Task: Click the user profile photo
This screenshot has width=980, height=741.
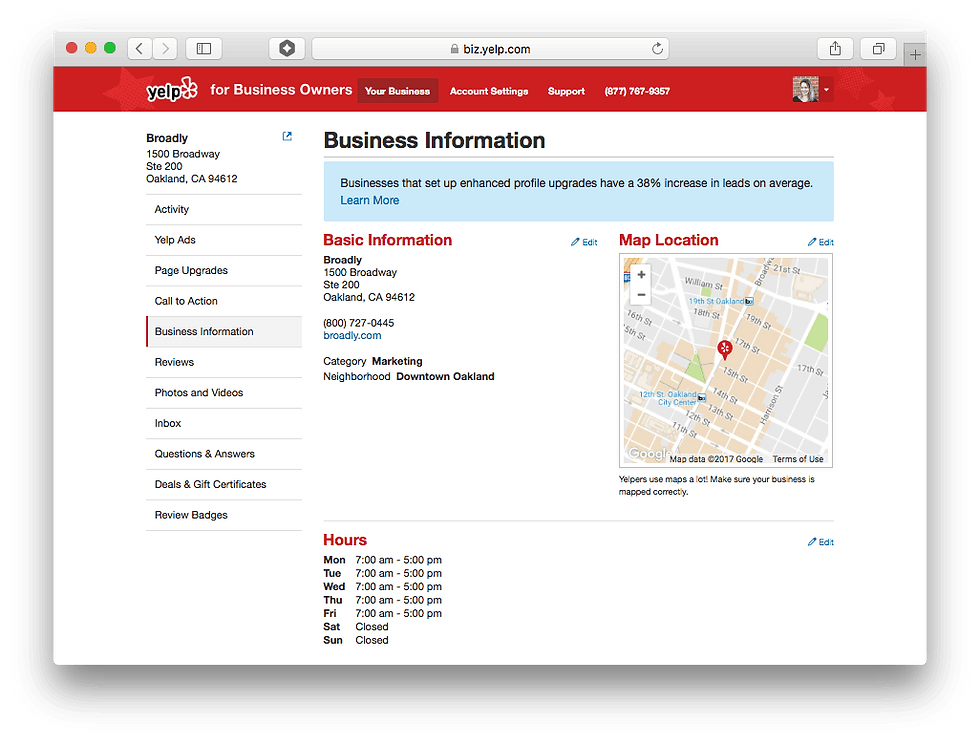Action: pos(806,89)
